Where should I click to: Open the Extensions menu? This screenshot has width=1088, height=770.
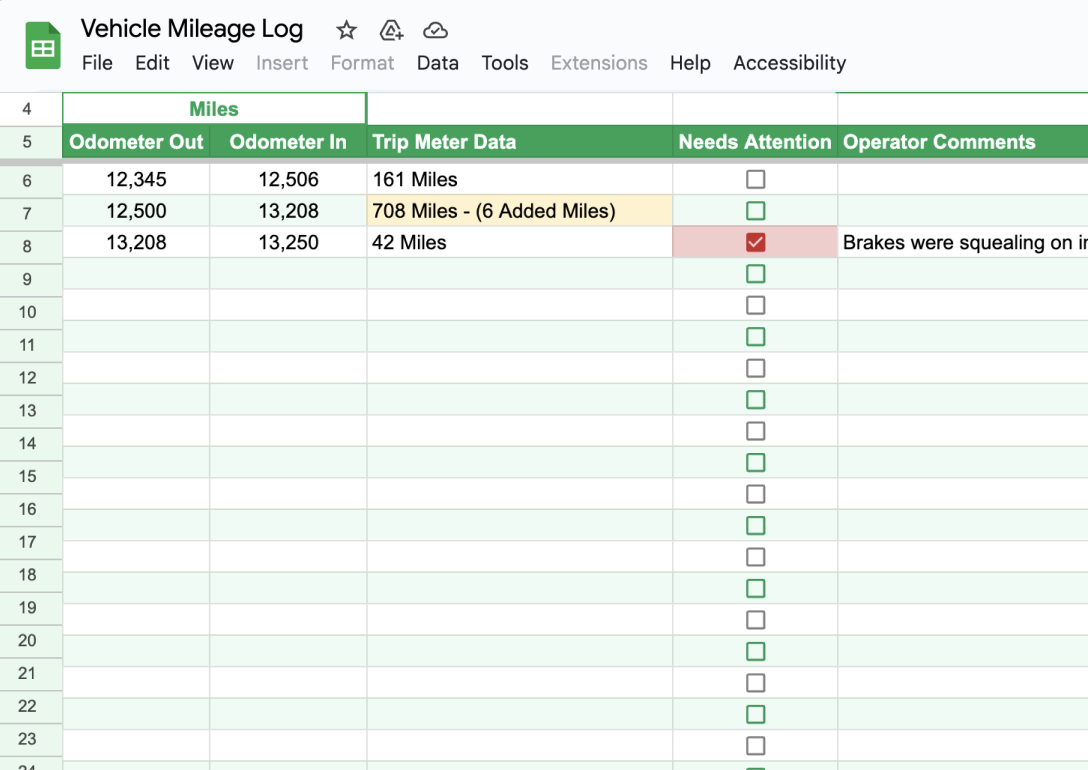pyautogui.click(x=599, y=63)
